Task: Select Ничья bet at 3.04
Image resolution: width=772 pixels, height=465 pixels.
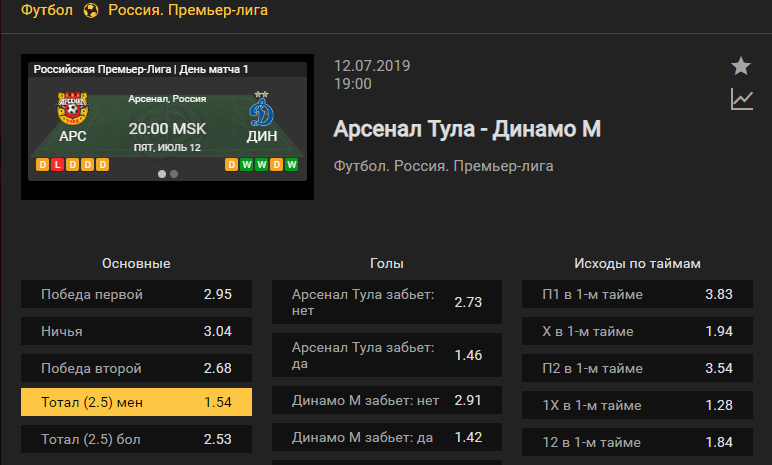Action: point(136,331)
